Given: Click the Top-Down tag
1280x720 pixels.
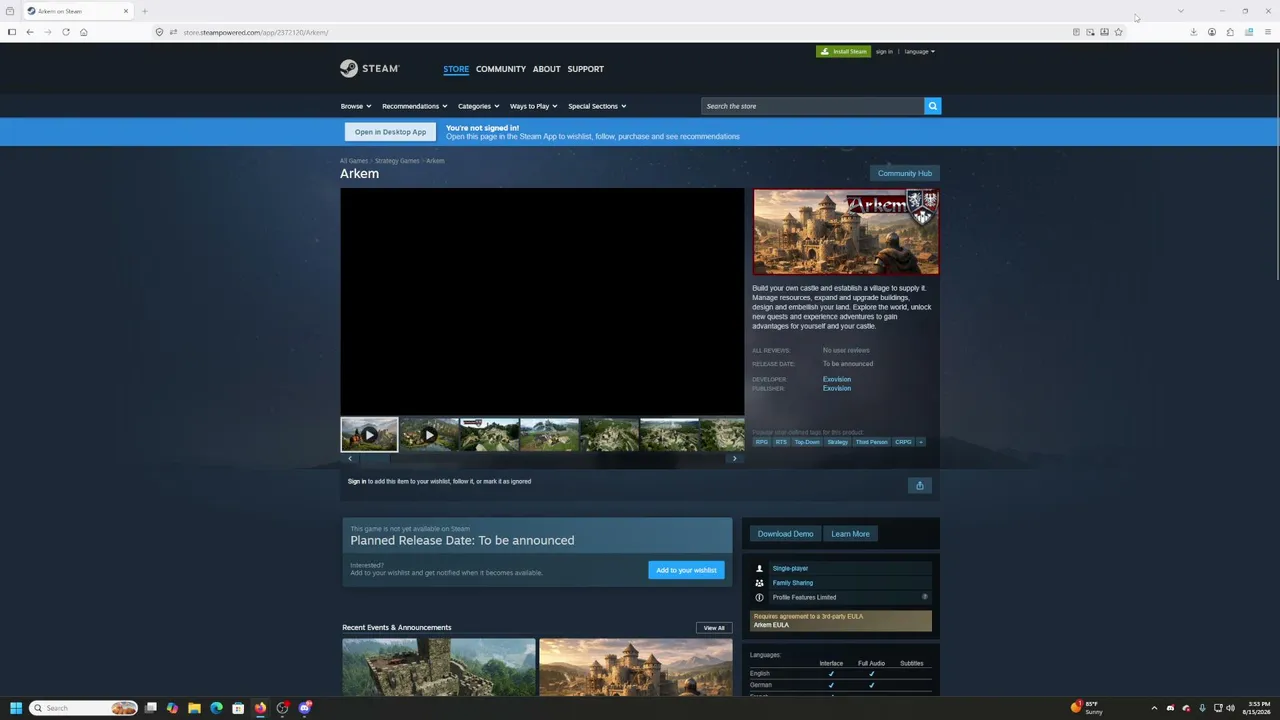Looking at the screenshot, I should [807, 442].
